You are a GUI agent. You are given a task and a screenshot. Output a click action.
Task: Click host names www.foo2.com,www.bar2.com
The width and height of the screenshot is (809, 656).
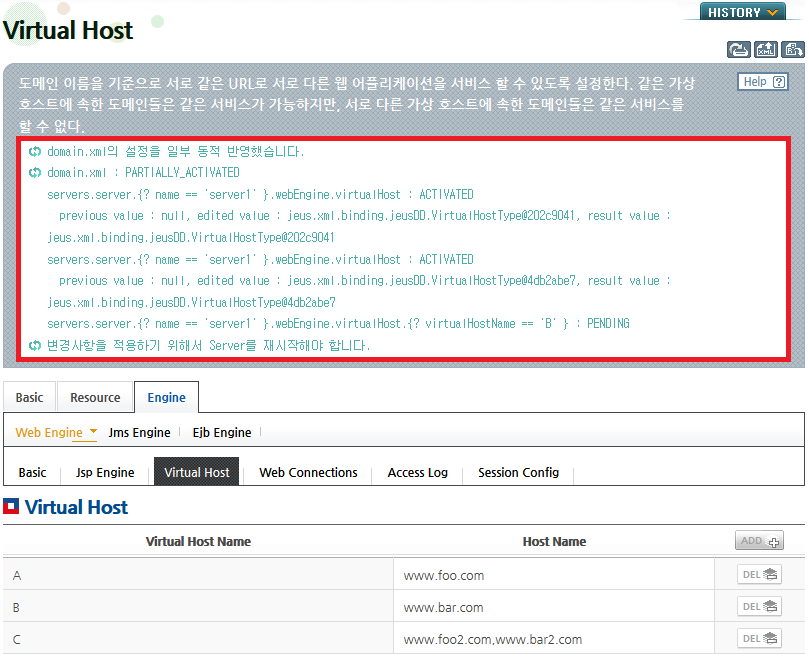pyautogui.click(x=493, y=639)
